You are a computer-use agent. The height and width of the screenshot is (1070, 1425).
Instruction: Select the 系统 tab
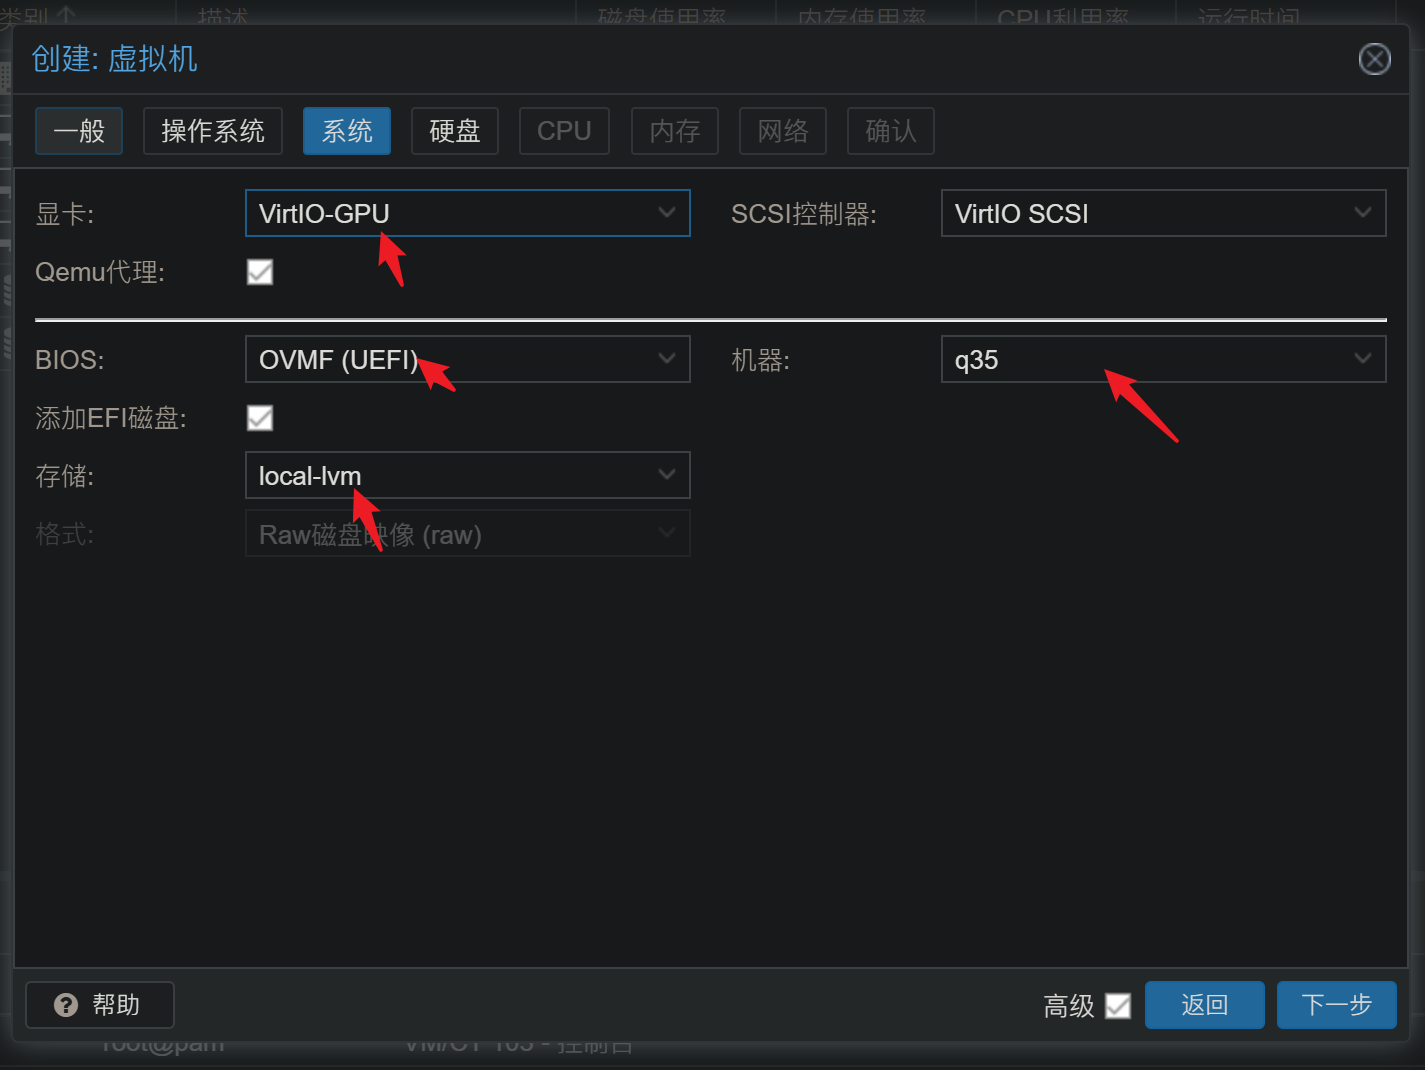(347, 131)
